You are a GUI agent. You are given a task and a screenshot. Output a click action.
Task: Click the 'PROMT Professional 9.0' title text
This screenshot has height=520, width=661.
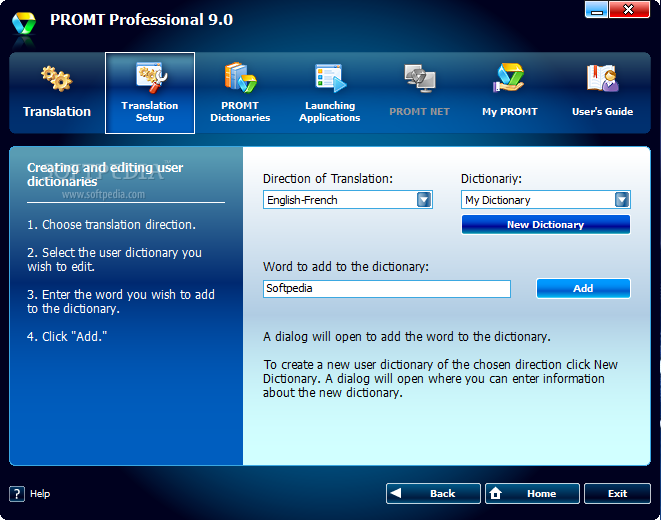click(x=141, y=20)
